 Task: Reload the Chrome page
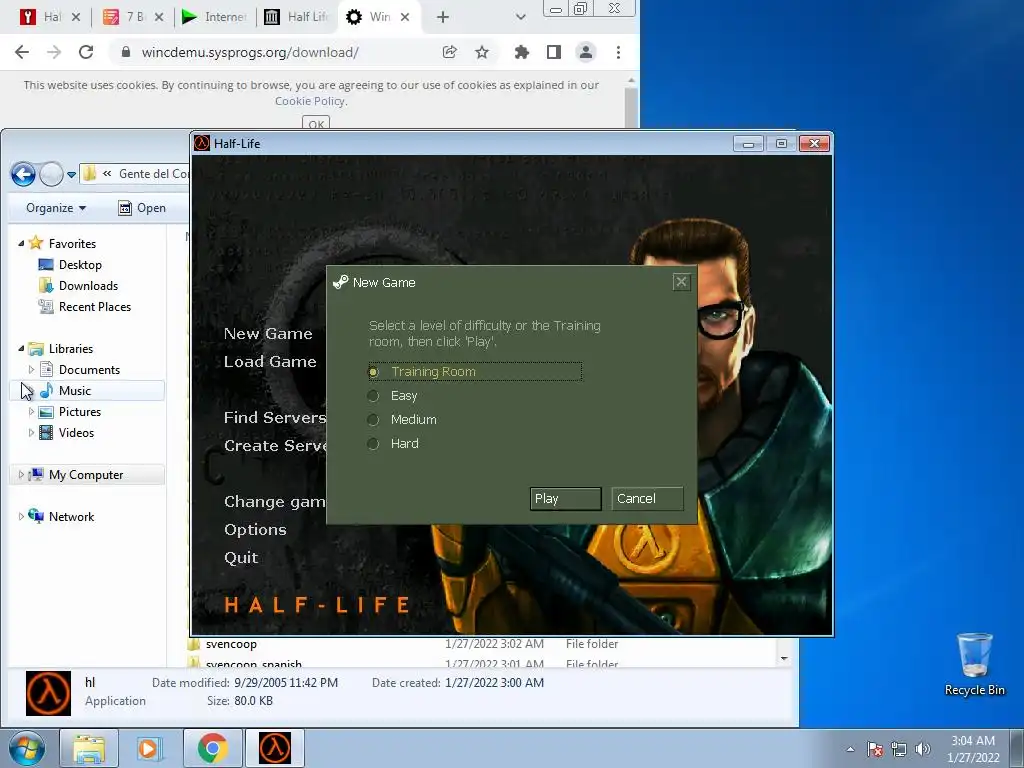pyautogui.click(x=86, y=52)
